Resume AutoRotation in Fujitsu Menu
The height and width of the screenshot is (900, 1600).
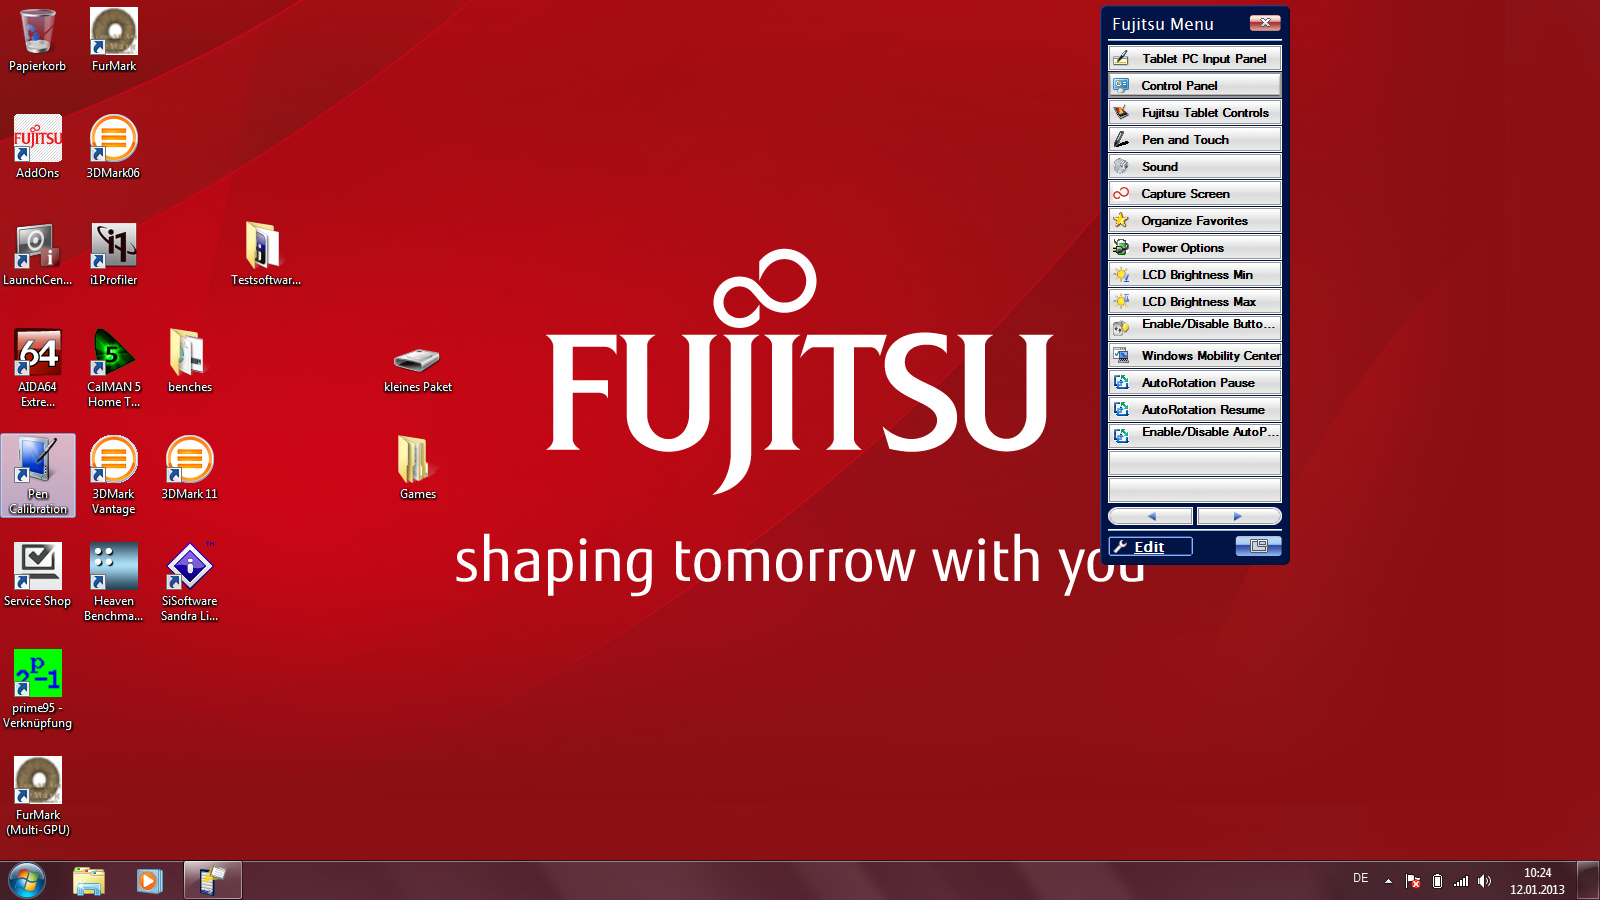tap(1195, 409)
